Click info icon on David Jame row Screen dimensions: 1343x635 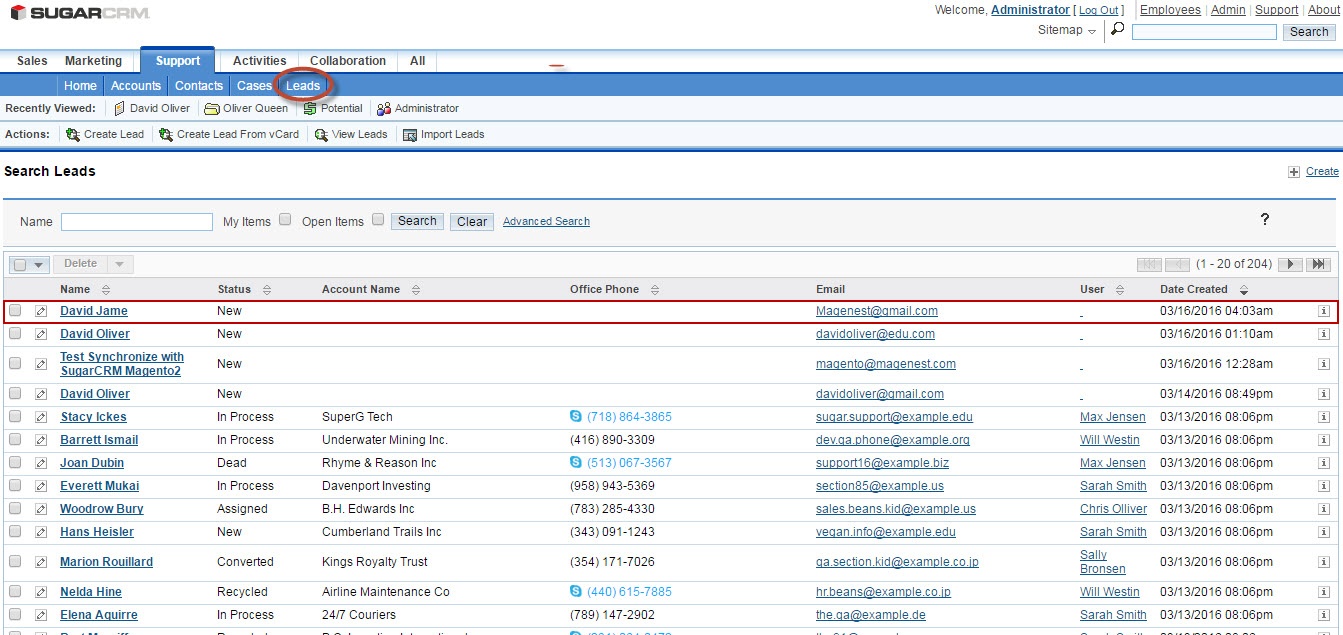[x=1323, y=311]
